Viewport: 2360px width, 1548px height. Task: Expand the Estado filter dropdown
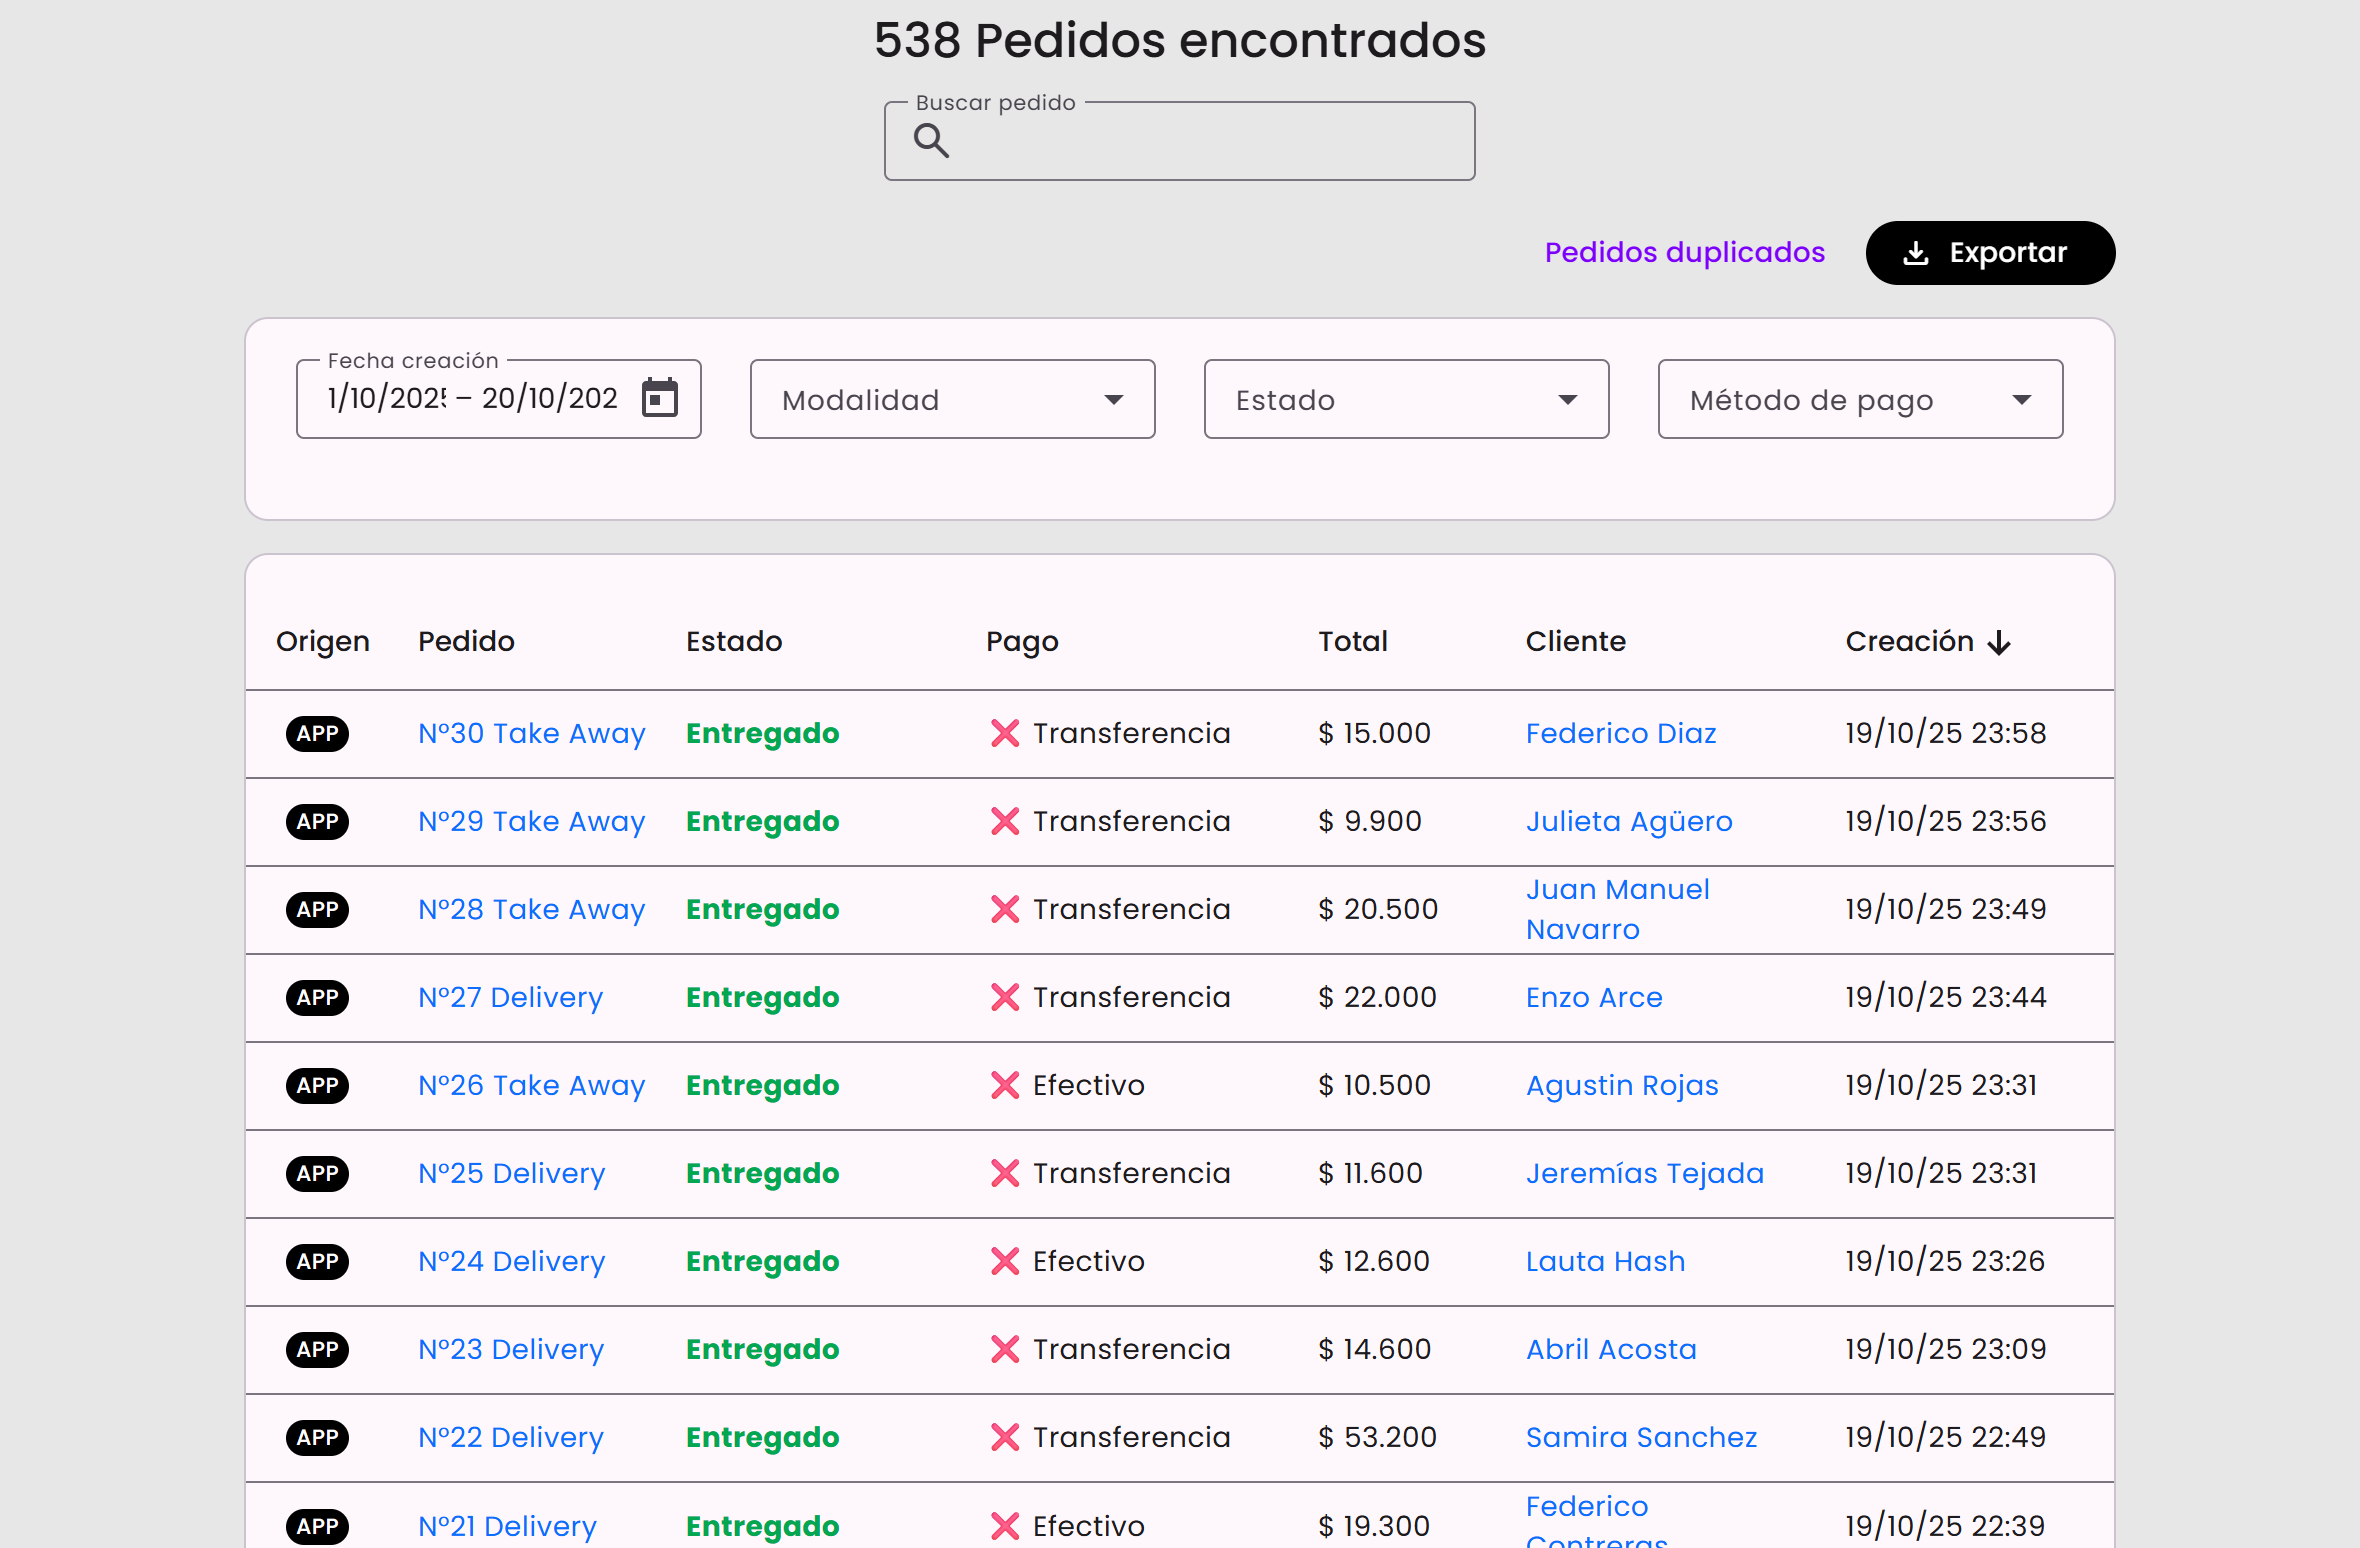coord(1406,399)
